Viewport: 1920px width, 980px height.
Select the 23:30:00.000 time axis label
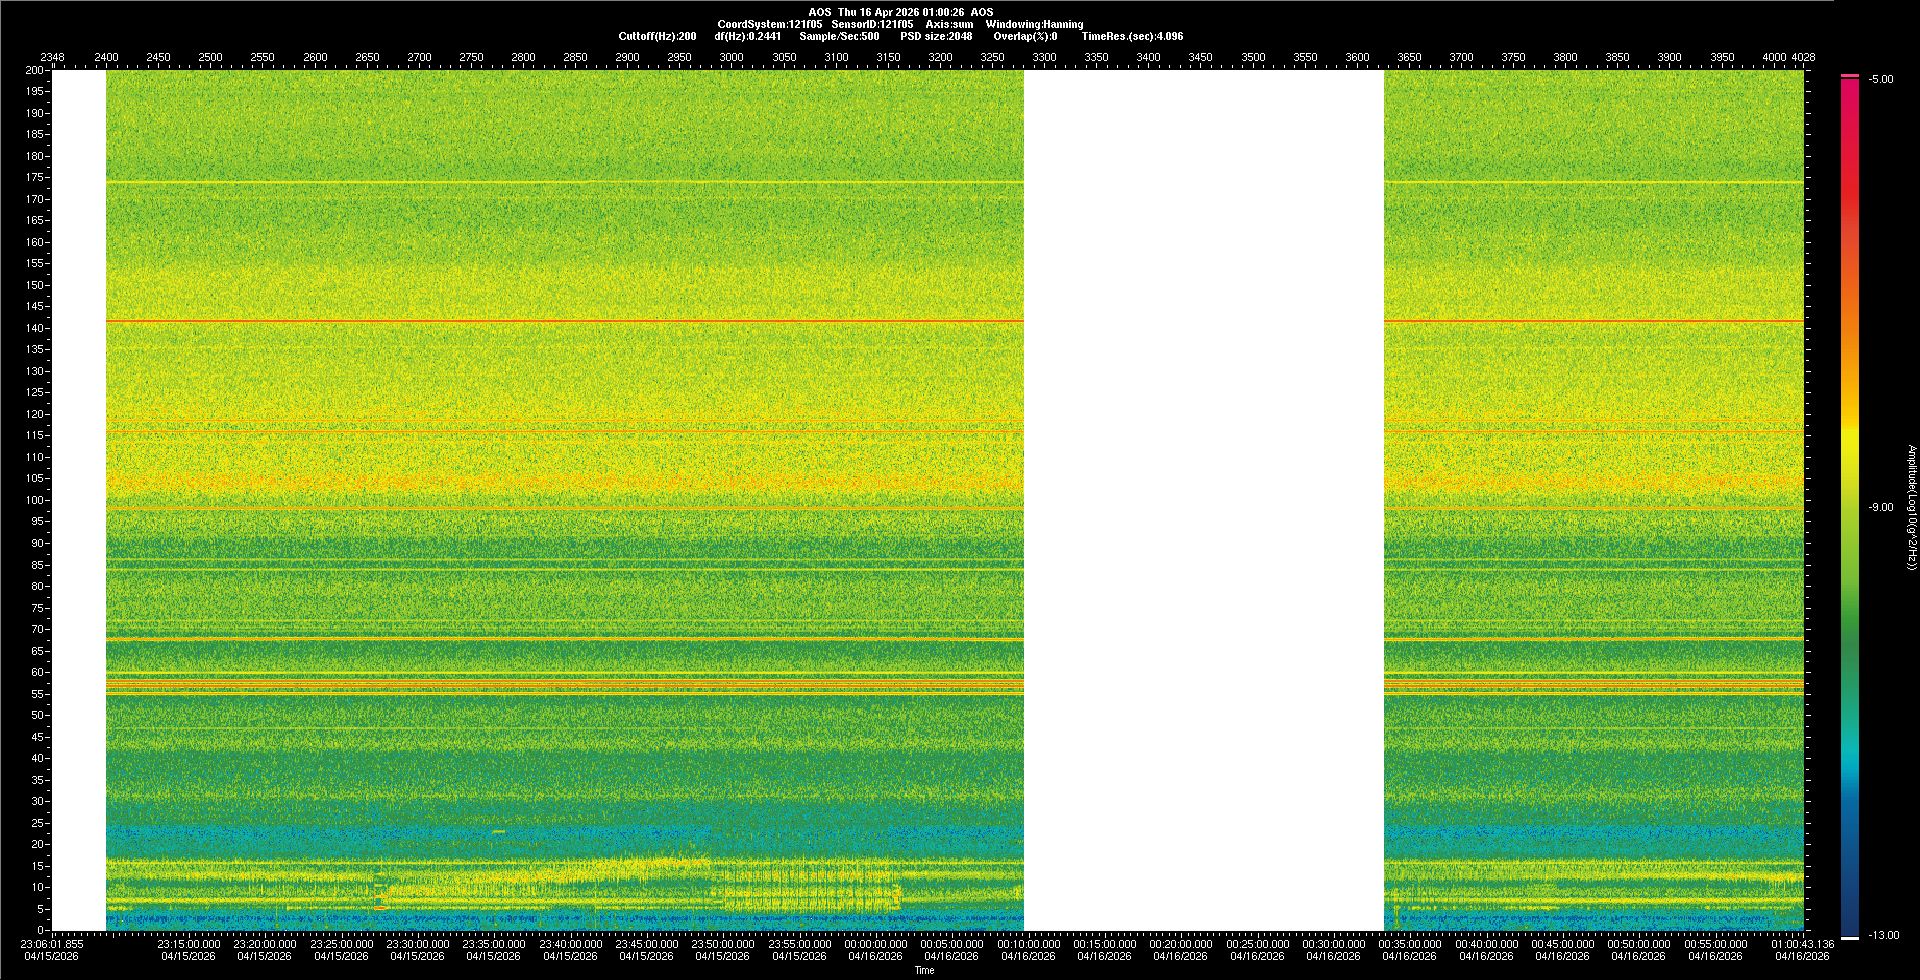click(x=417, y=944)
